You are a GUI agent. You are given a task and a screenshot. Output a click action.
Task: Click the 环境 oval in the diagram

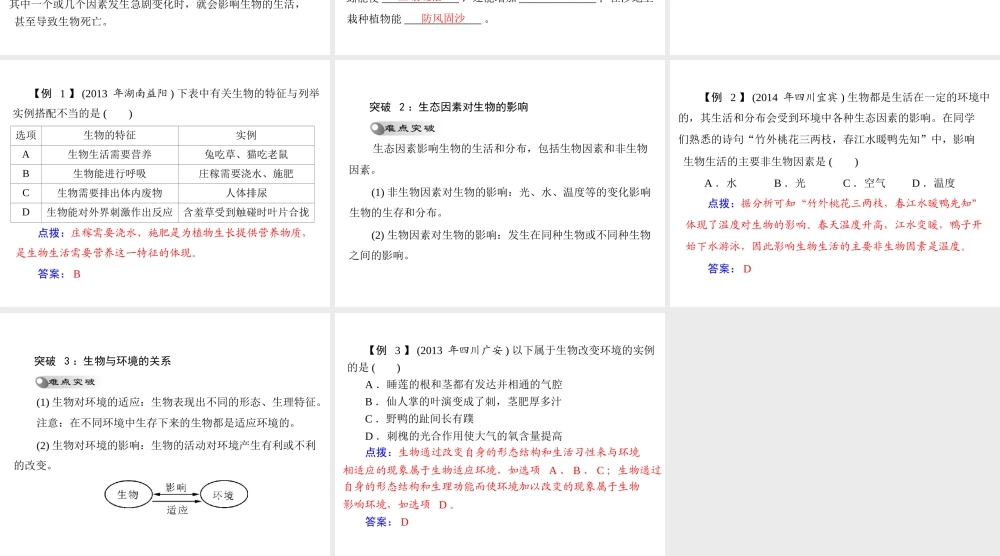click(223, 495)
